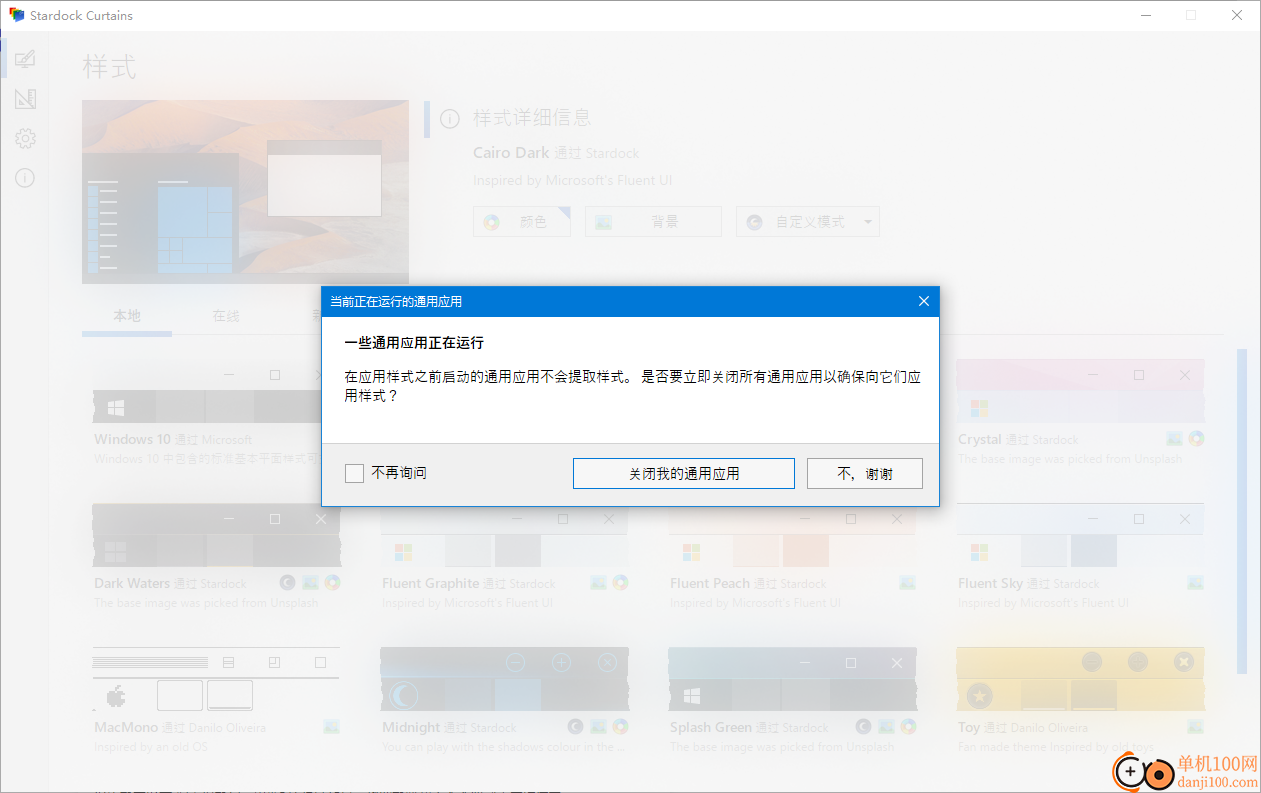
Task: Switch to the 在线 tab
Action: click(226, 316)
